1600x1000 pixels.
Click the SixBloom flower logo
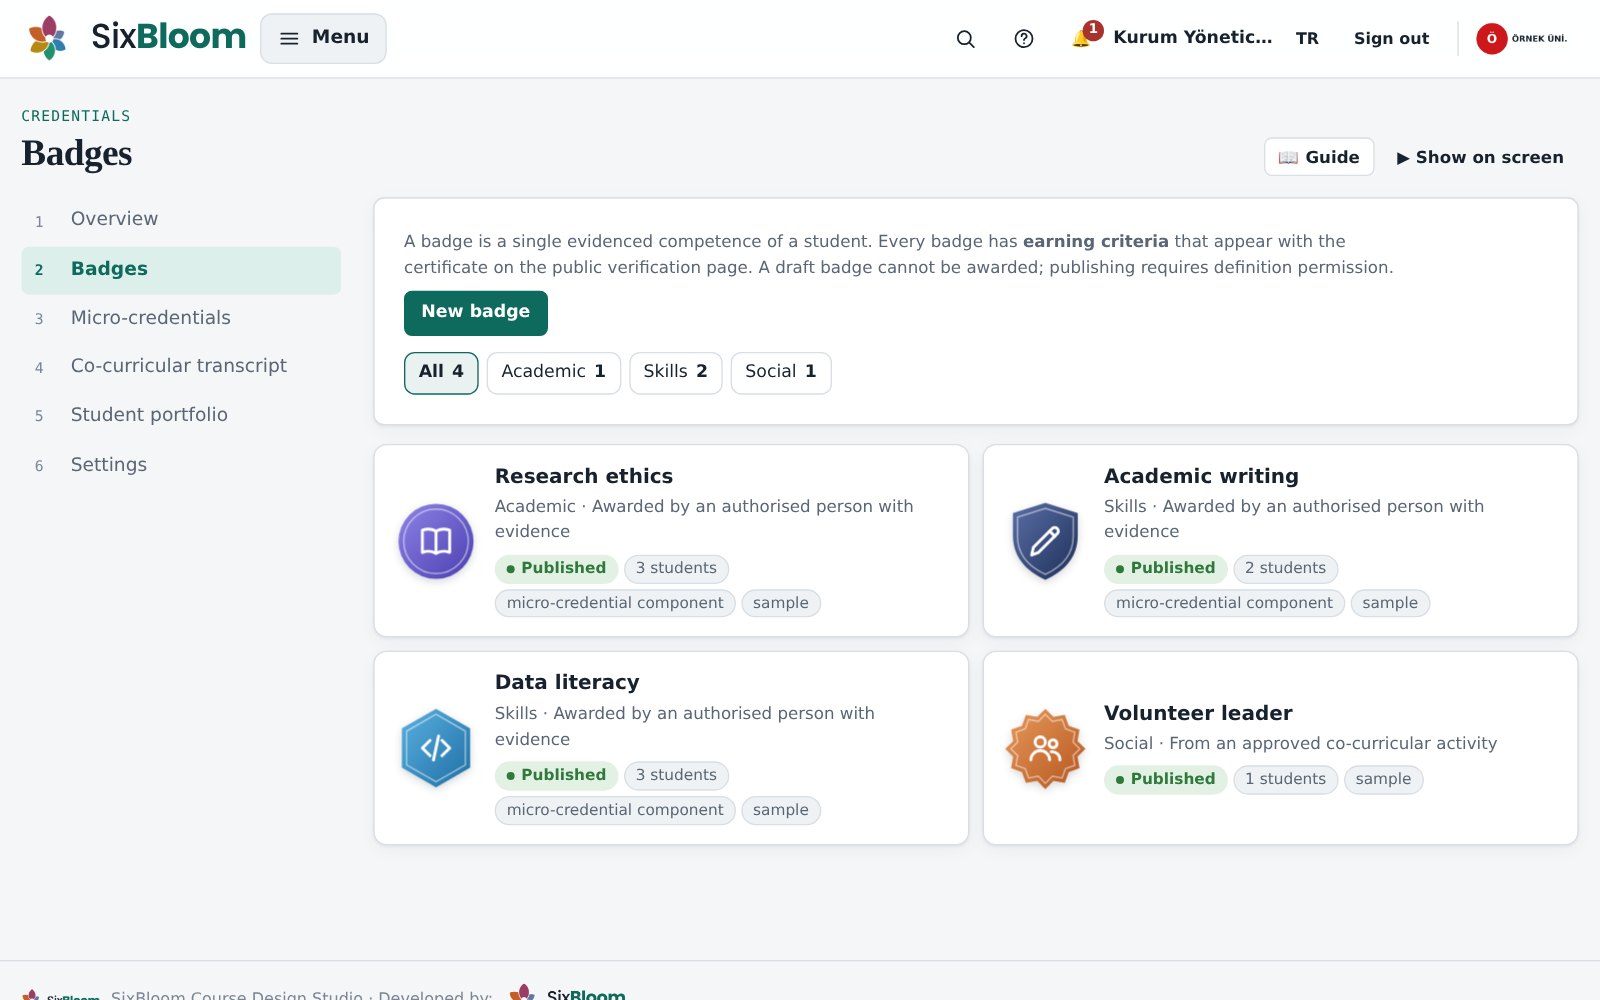(47, 38)
